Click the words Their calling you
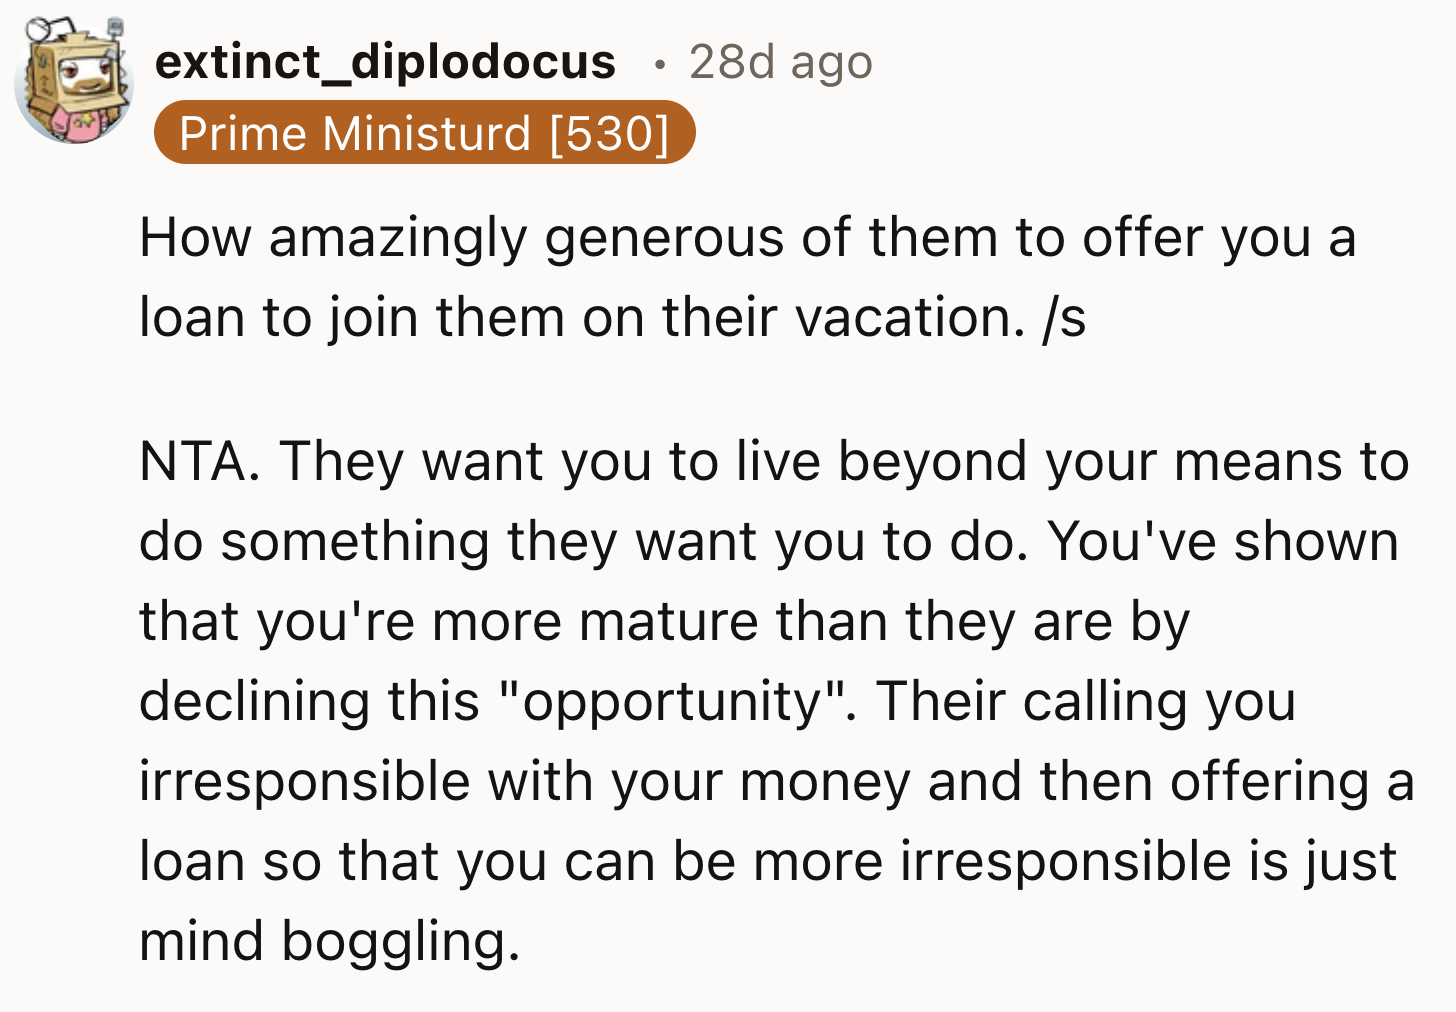This screenshot has height=1012, width=1456. 1086,702
